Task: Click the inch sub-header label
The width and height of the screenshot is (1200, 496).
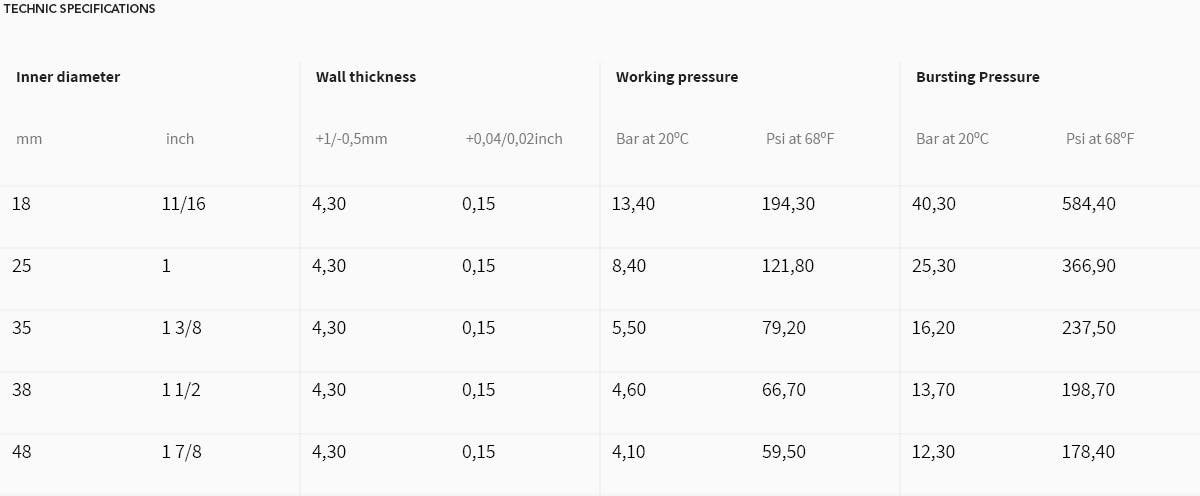Action: tap(180, 139)
